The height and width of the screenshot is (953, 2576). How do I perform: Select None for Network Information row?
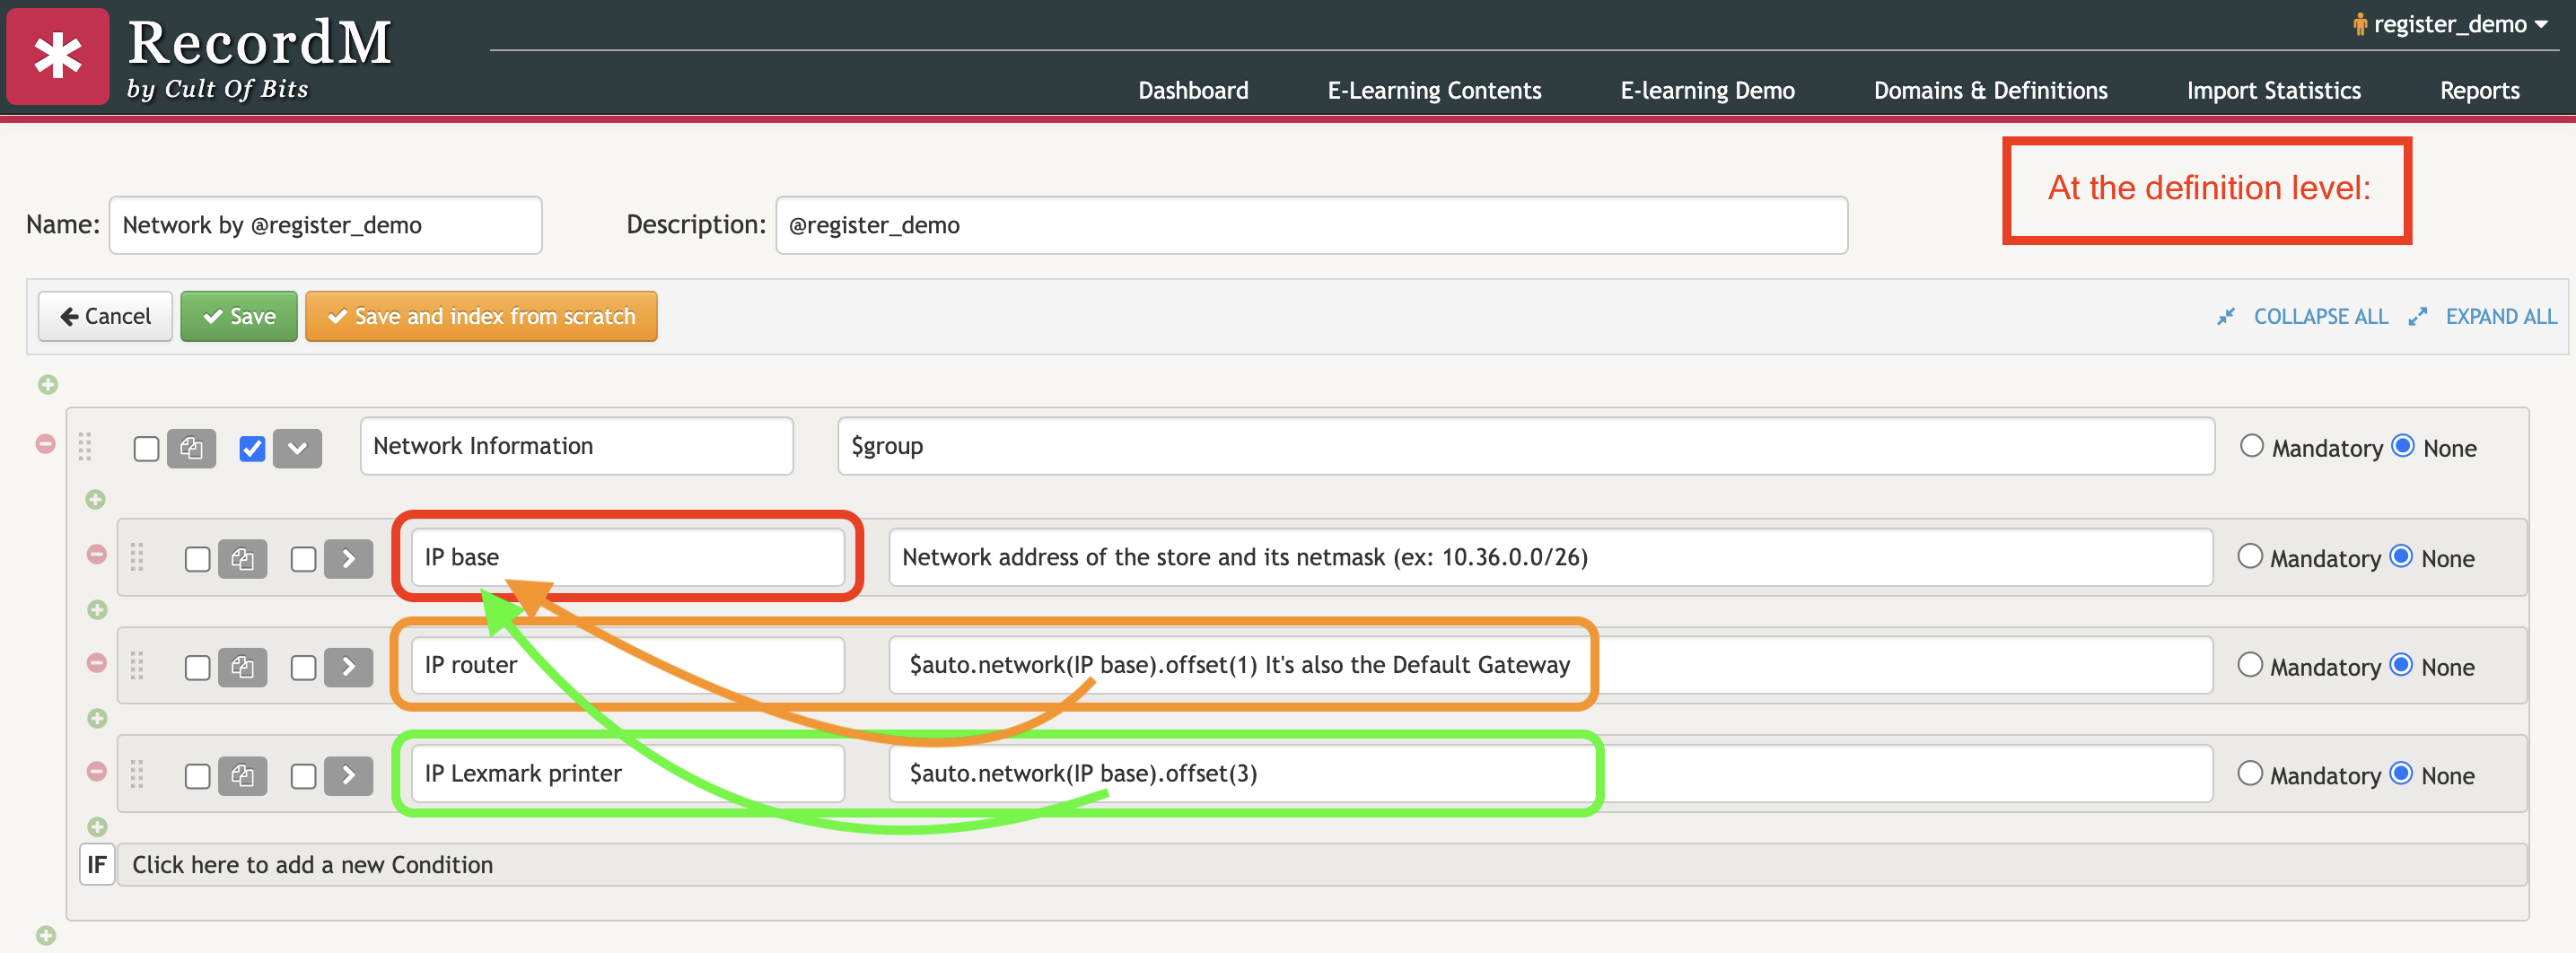tap(2403, 446)
